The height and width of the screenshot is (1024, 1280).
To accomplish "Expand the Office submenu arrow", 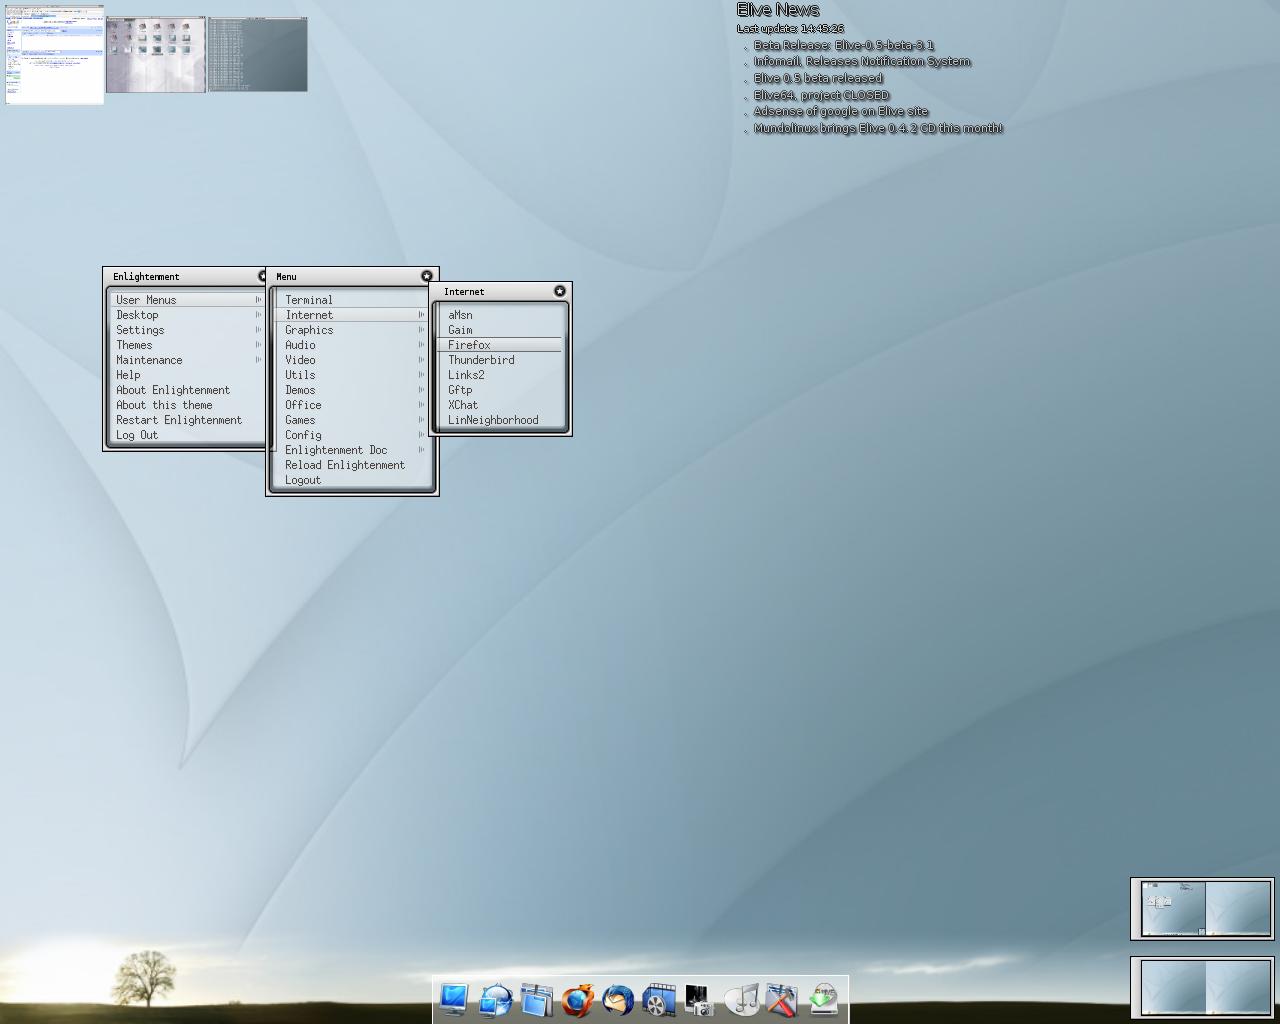I will pyautogui.click(x=421, y=405).
